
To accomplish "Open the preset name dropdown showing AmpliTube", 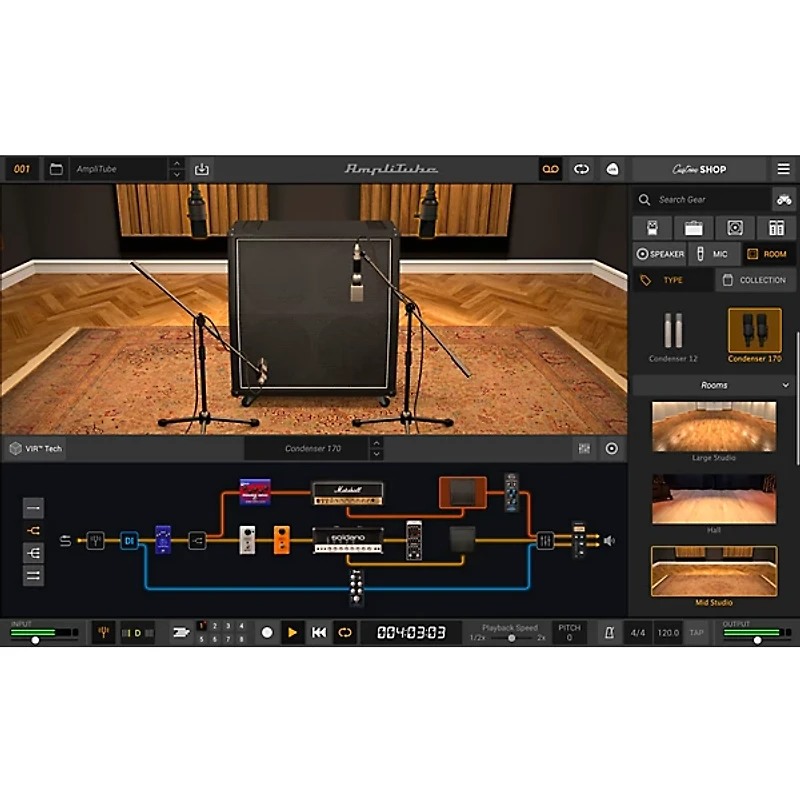I will 120,168.
